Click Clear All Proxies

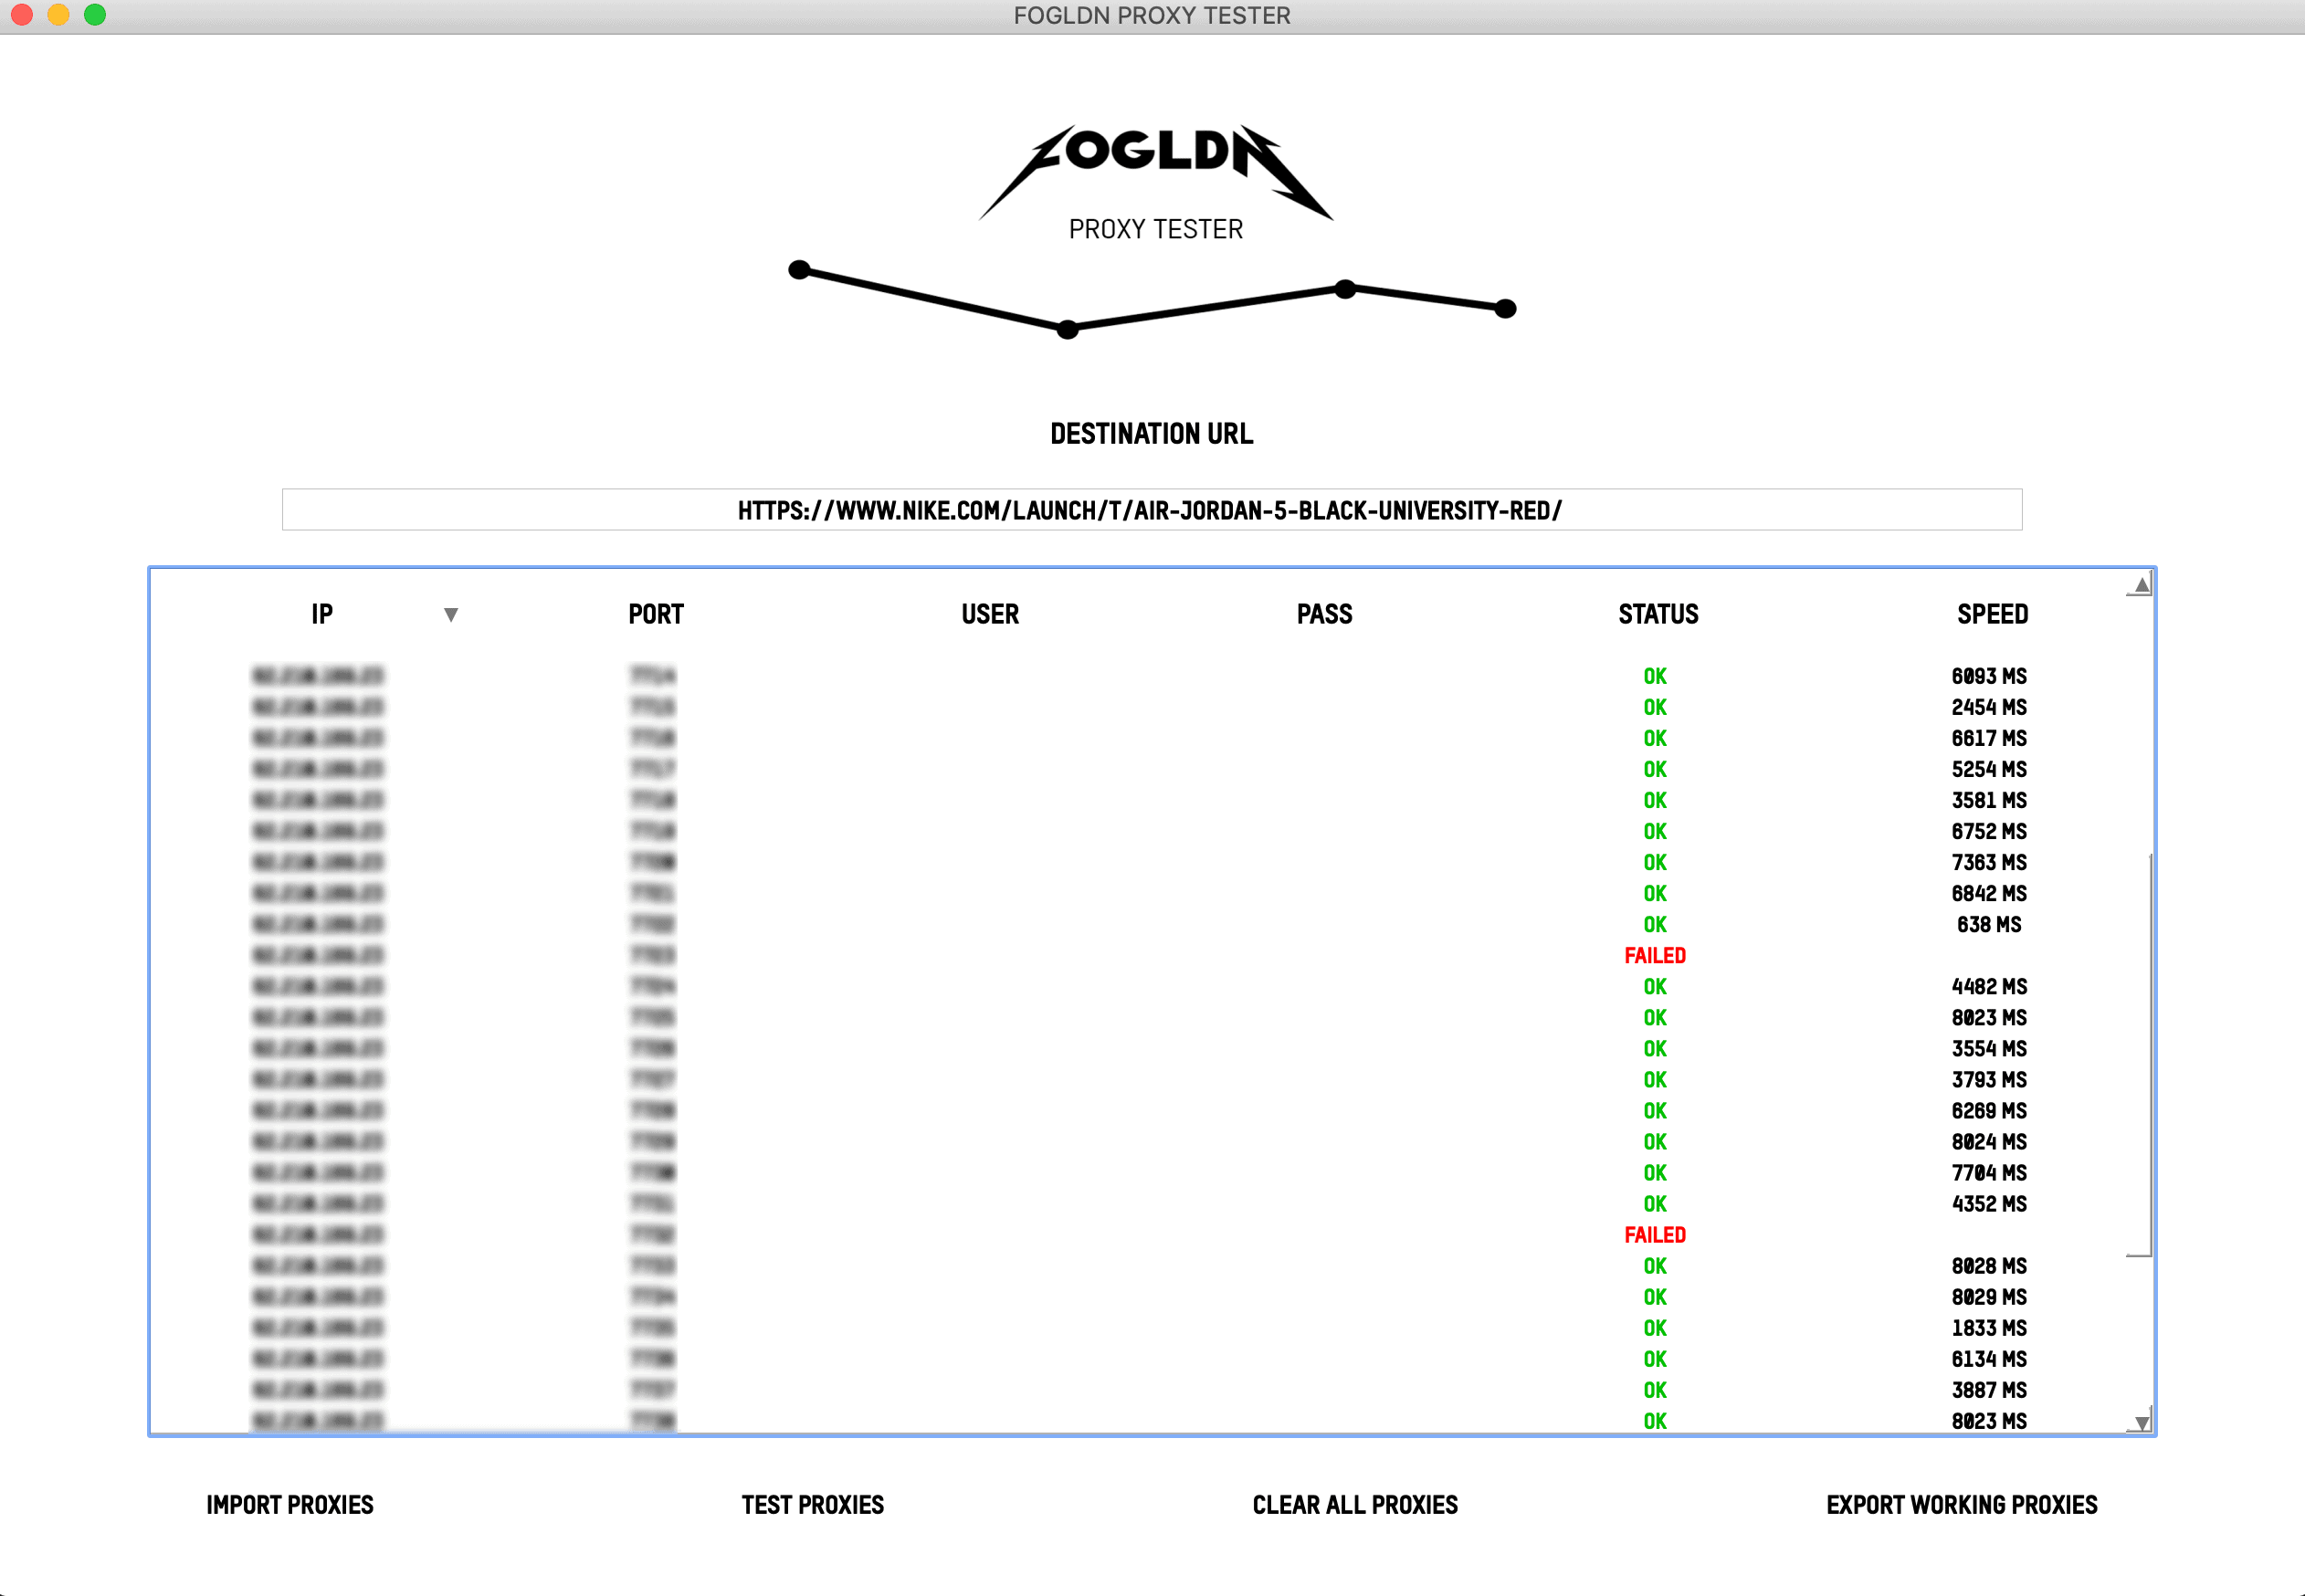tap(1355, 1505)
